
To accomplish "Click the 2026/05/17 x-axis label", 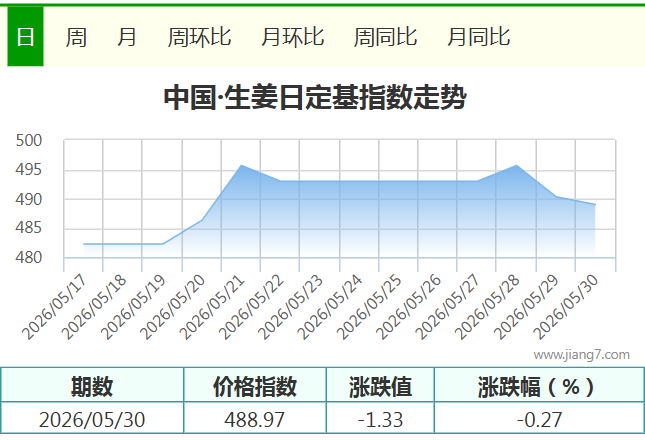I will click(54, 307).
